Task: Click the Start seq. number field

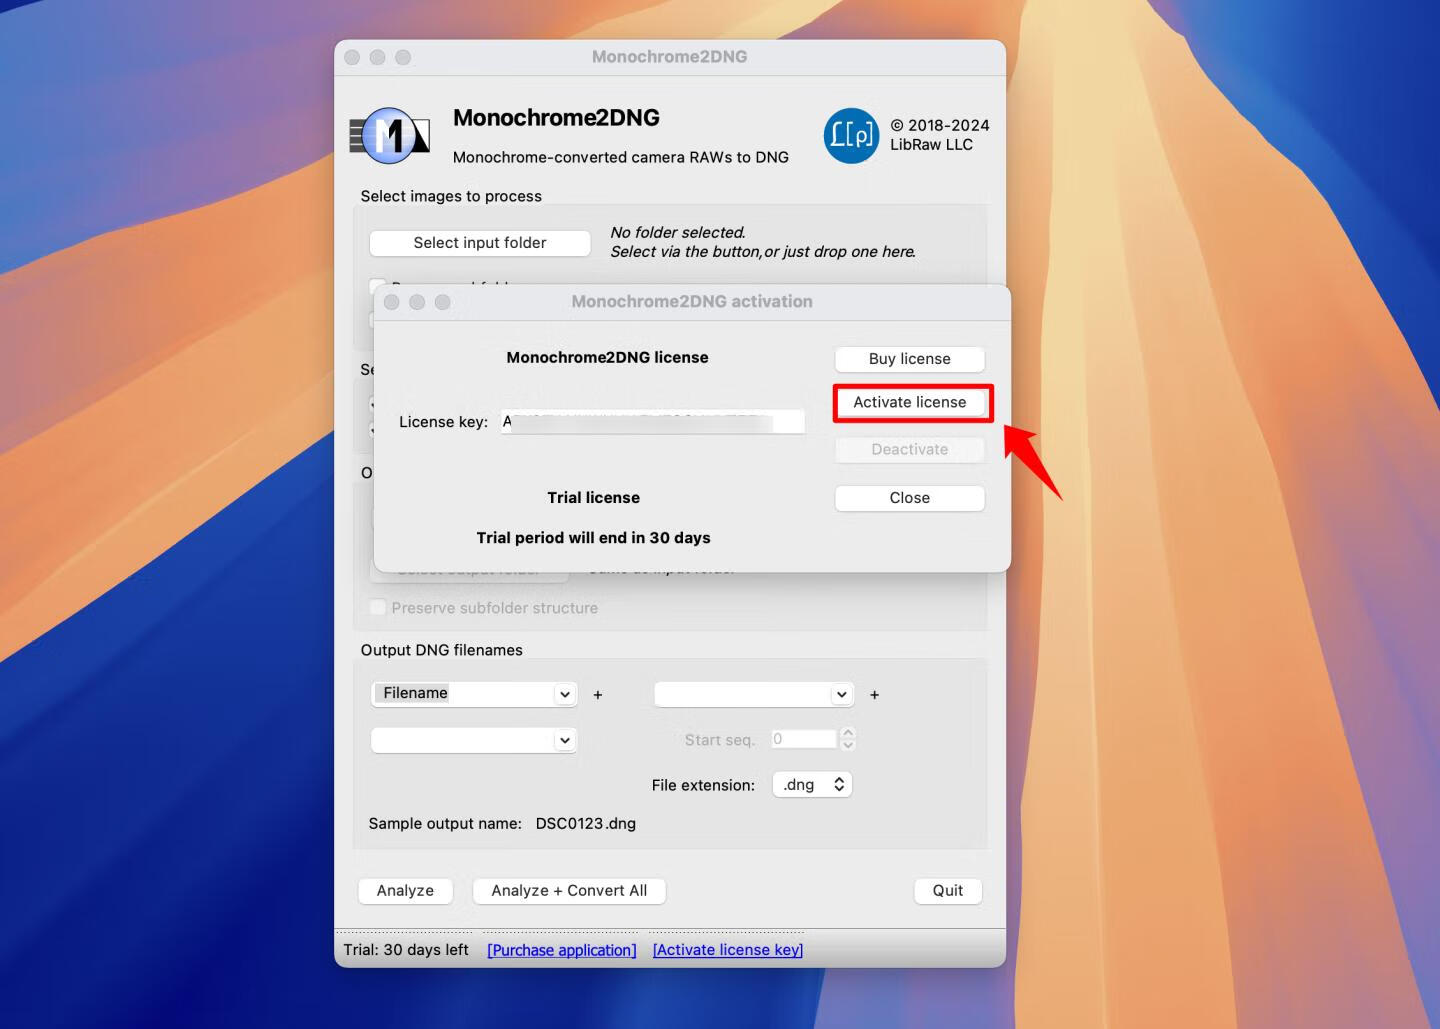Action: coord(803,739)
